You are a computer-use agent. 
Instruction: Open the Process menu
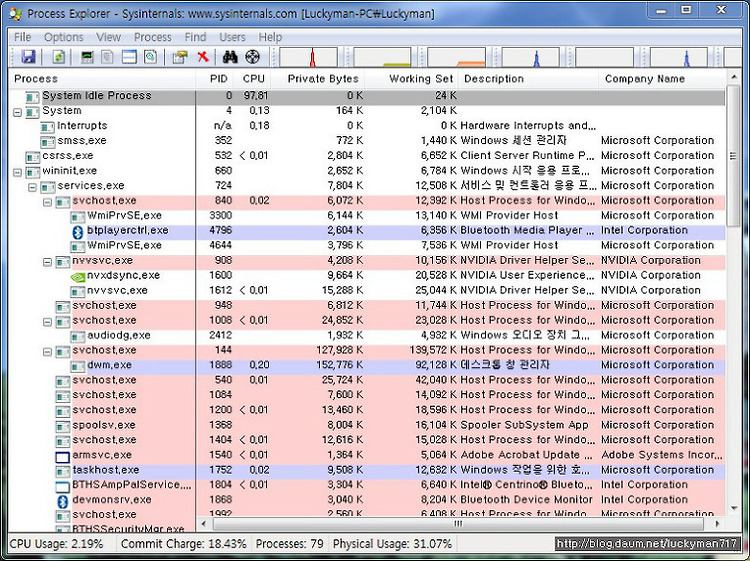153,37
